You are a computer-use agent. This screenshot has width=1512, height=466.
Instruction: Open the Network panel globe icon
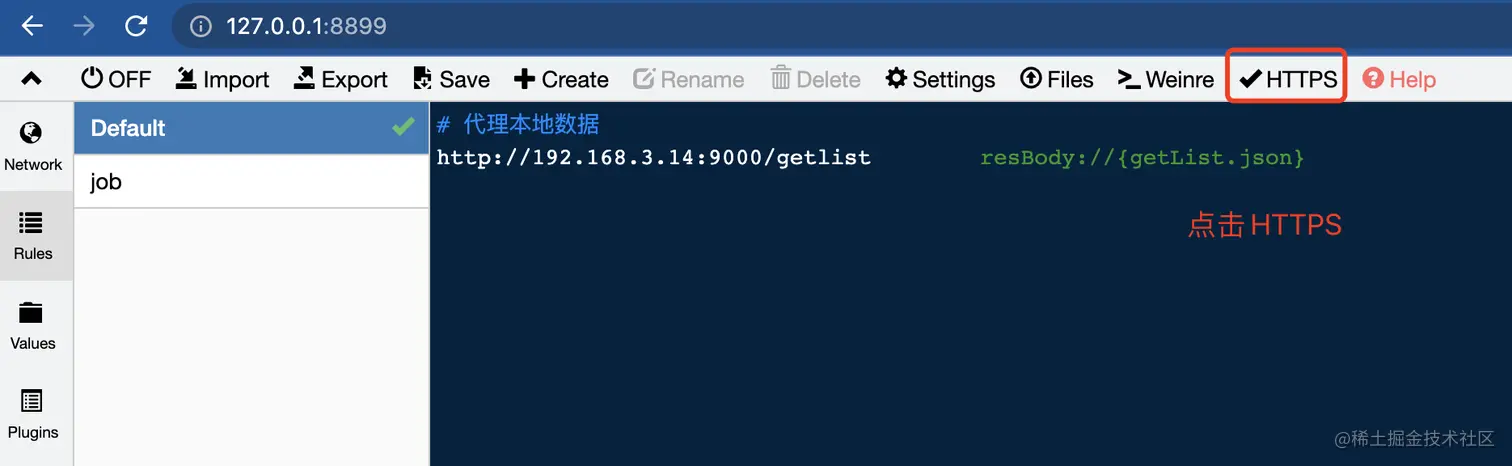click(31, 132)
